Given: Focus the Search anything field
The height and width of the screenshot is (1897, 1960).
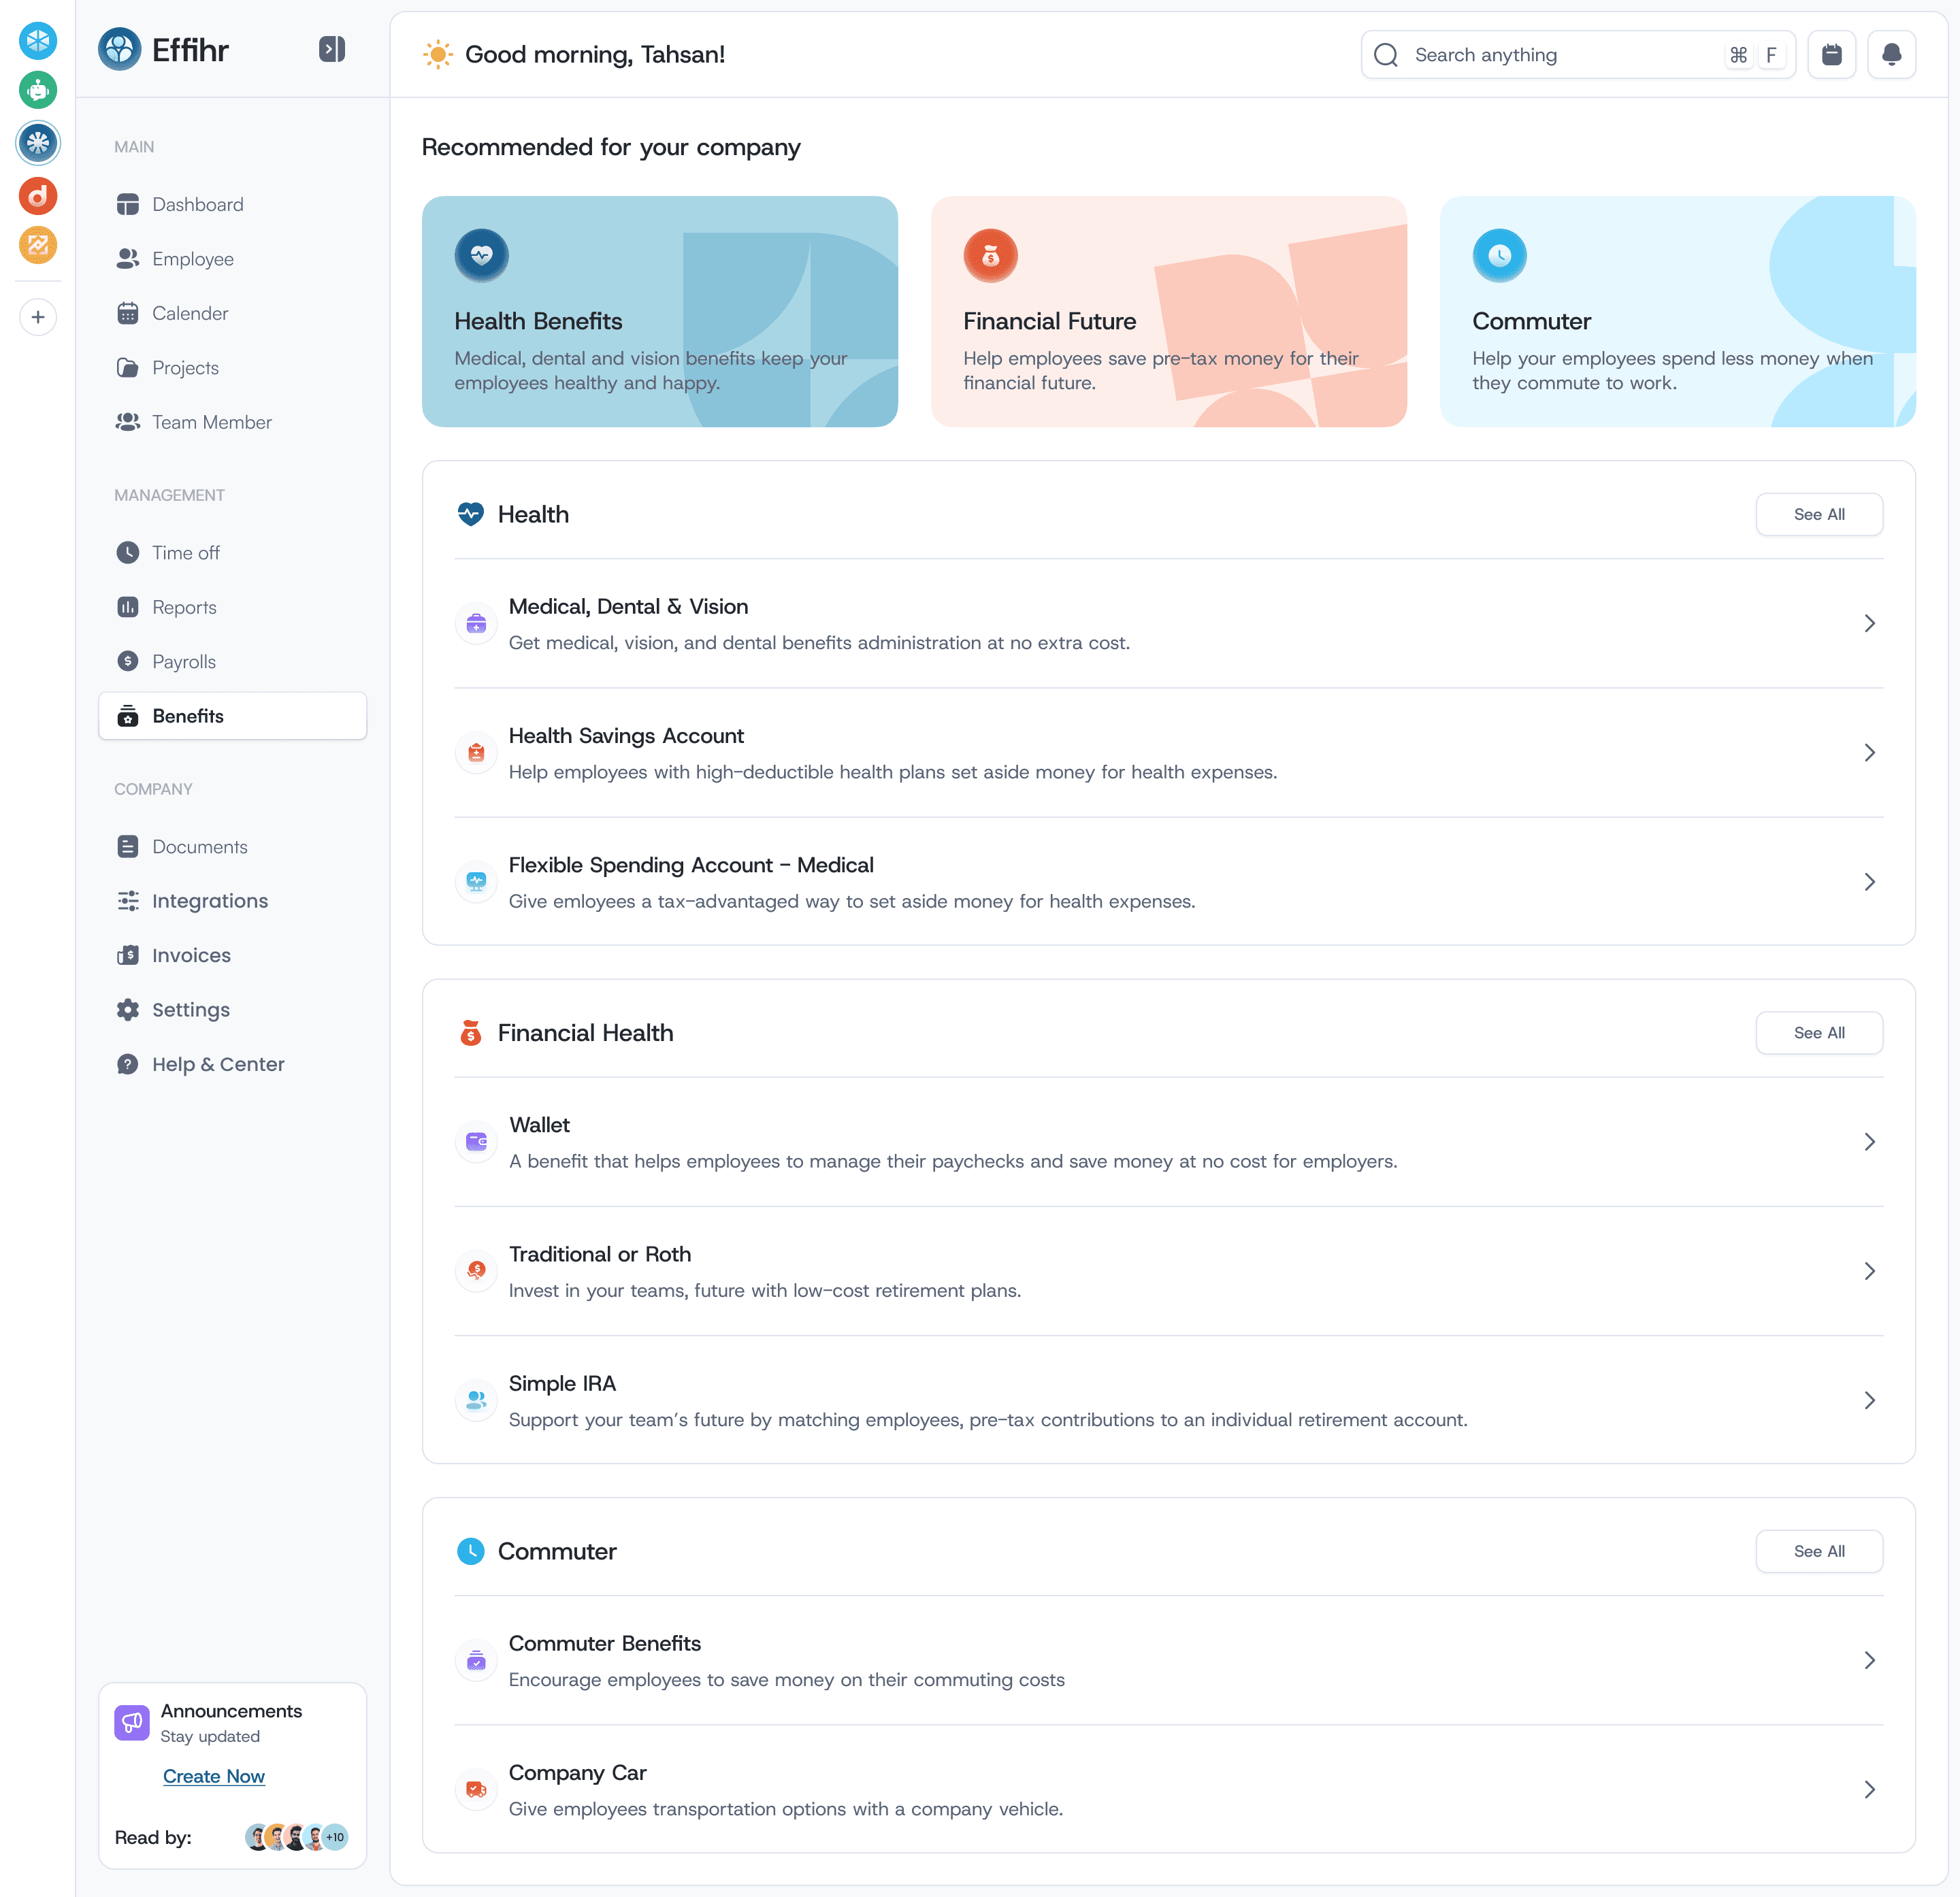Looking at the screenshot, I should [1578, 55].
